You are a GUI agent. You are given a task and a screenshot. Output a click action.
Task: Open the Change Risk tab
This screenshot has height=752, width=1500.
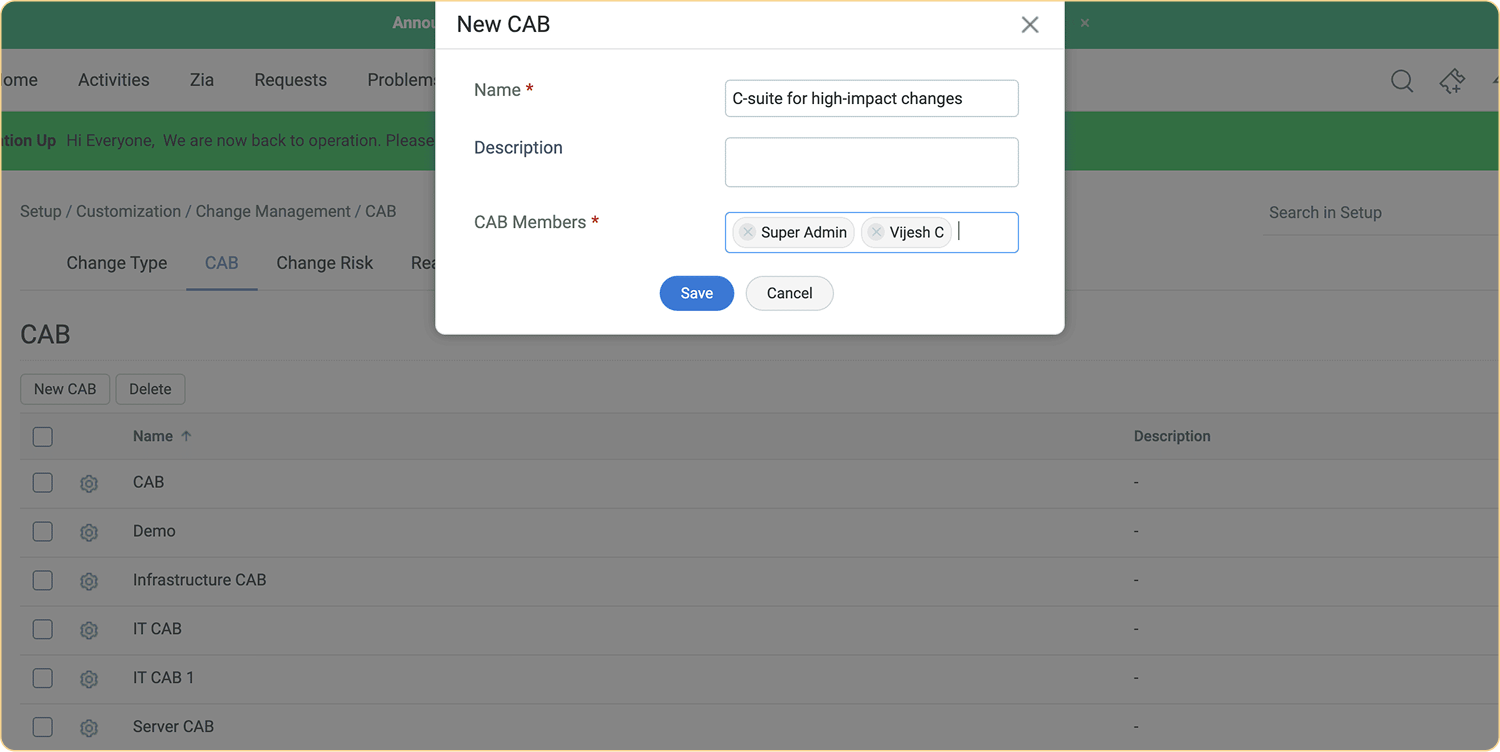tap(324, 263)
